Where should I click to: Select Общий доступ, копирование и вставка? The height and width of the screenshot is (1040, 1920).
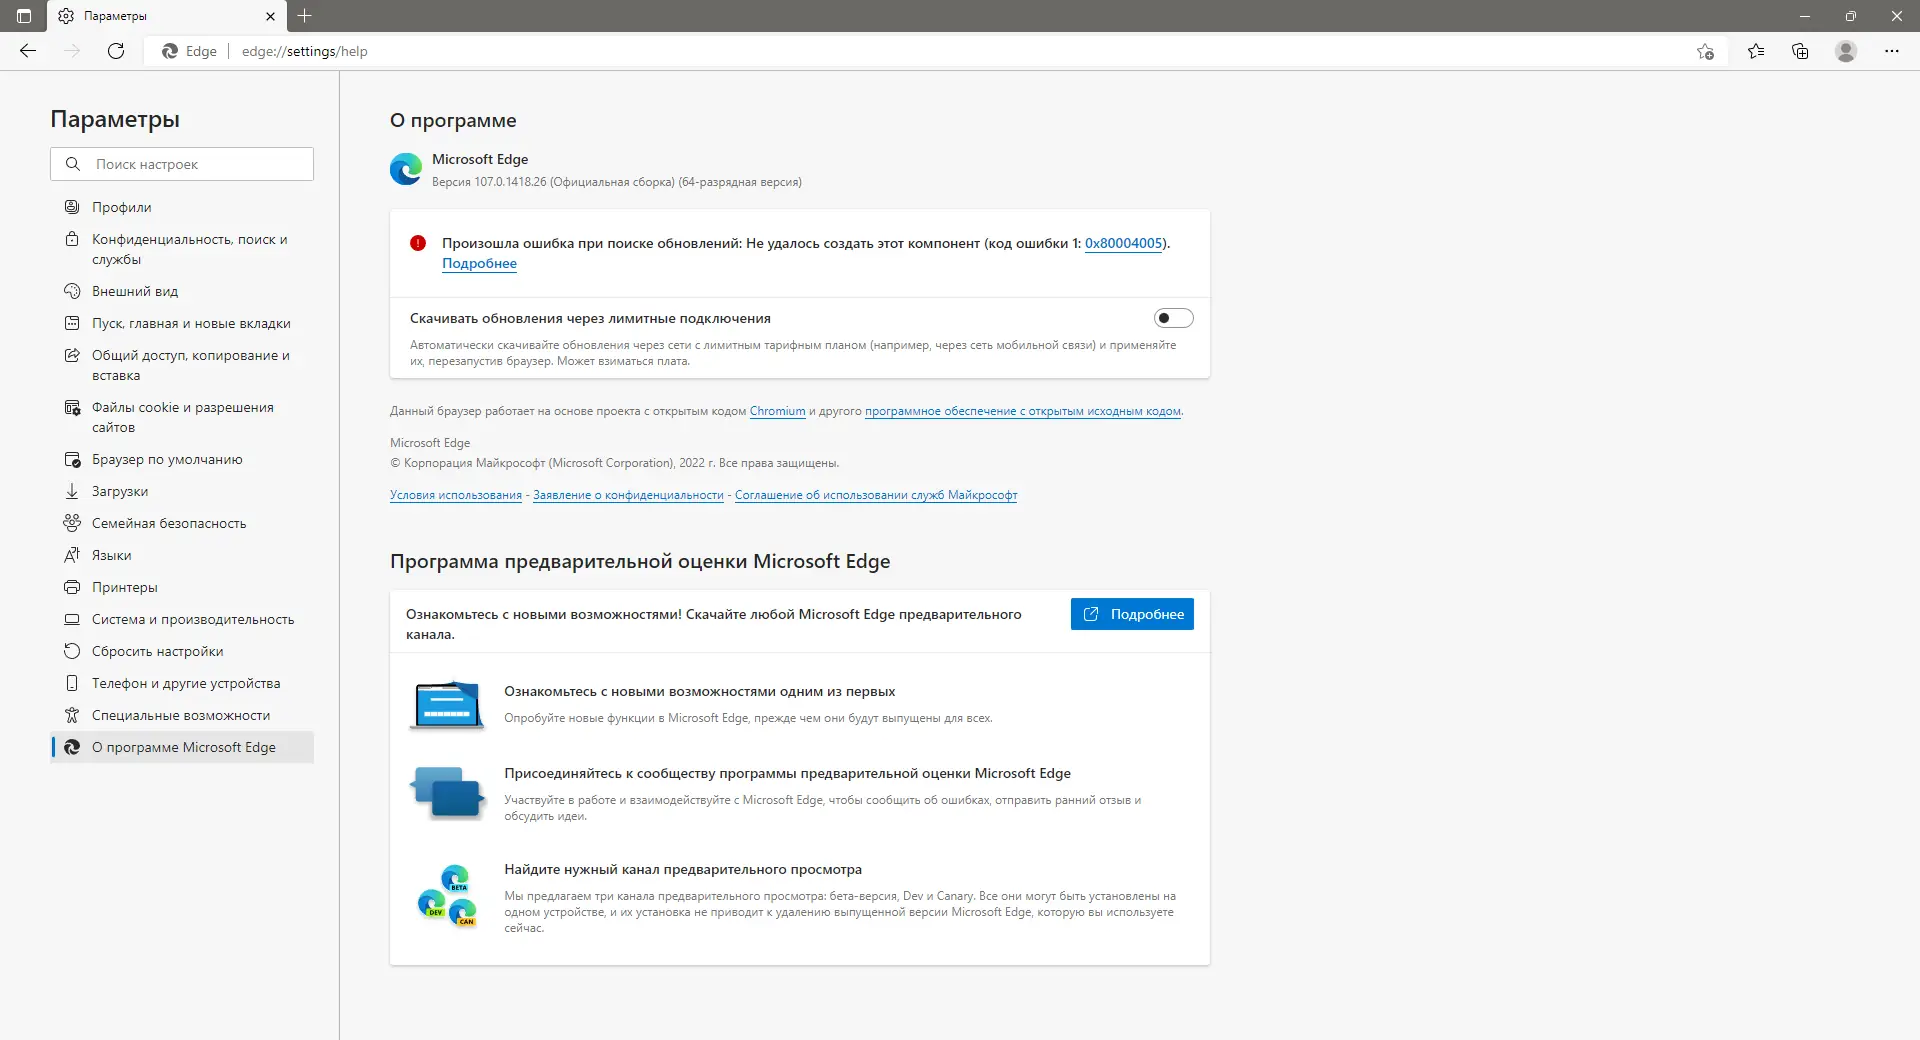click(x=182, y=365)
